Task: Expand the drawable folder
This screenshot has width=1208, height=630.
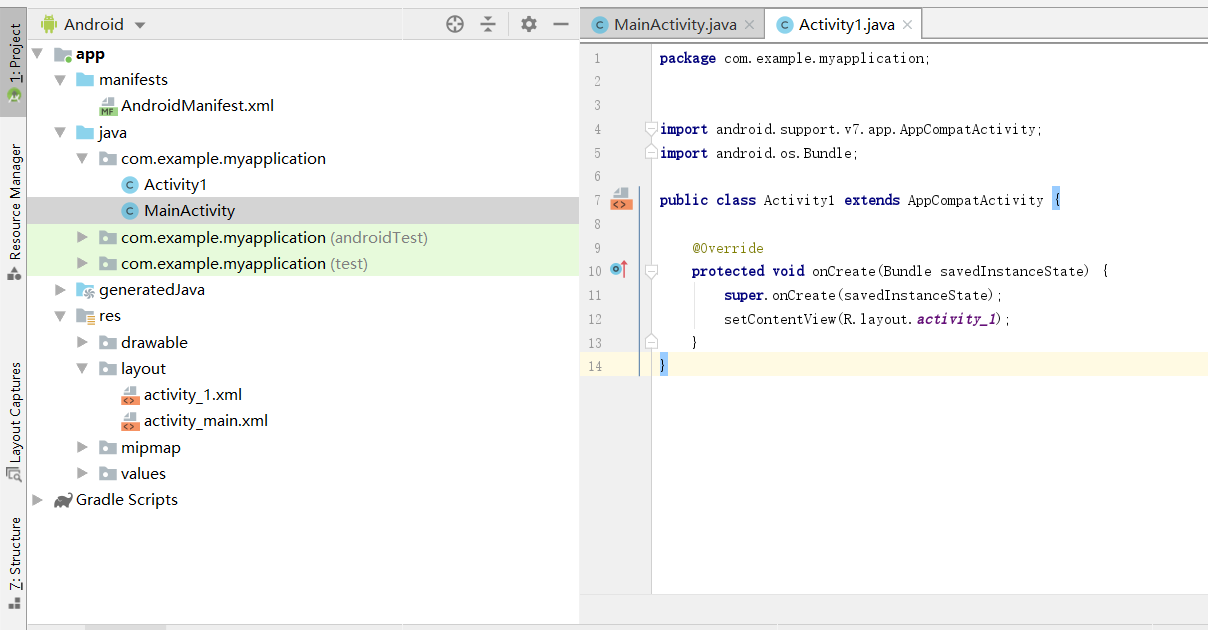Action: click(x=83, y=342)
